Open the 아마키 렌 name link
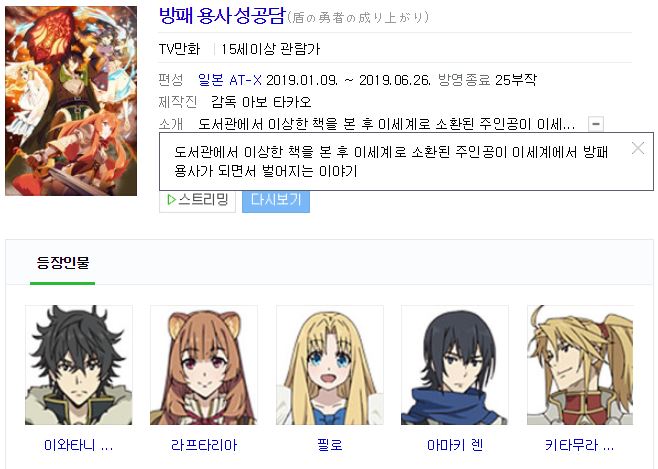The width and height of the screenshot is (658, 469). pos(455,445)
